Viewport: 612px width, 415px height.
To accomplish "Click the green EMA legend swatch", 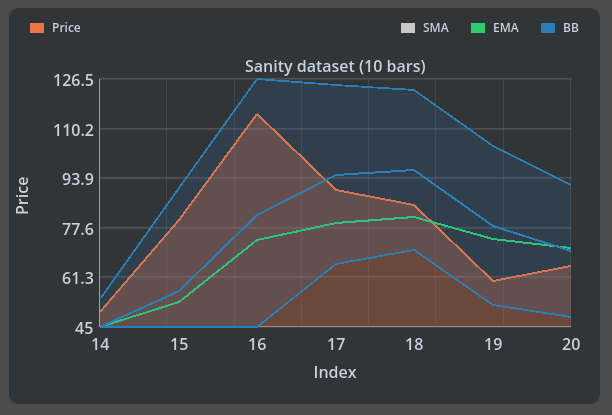I will pos(477,28).
